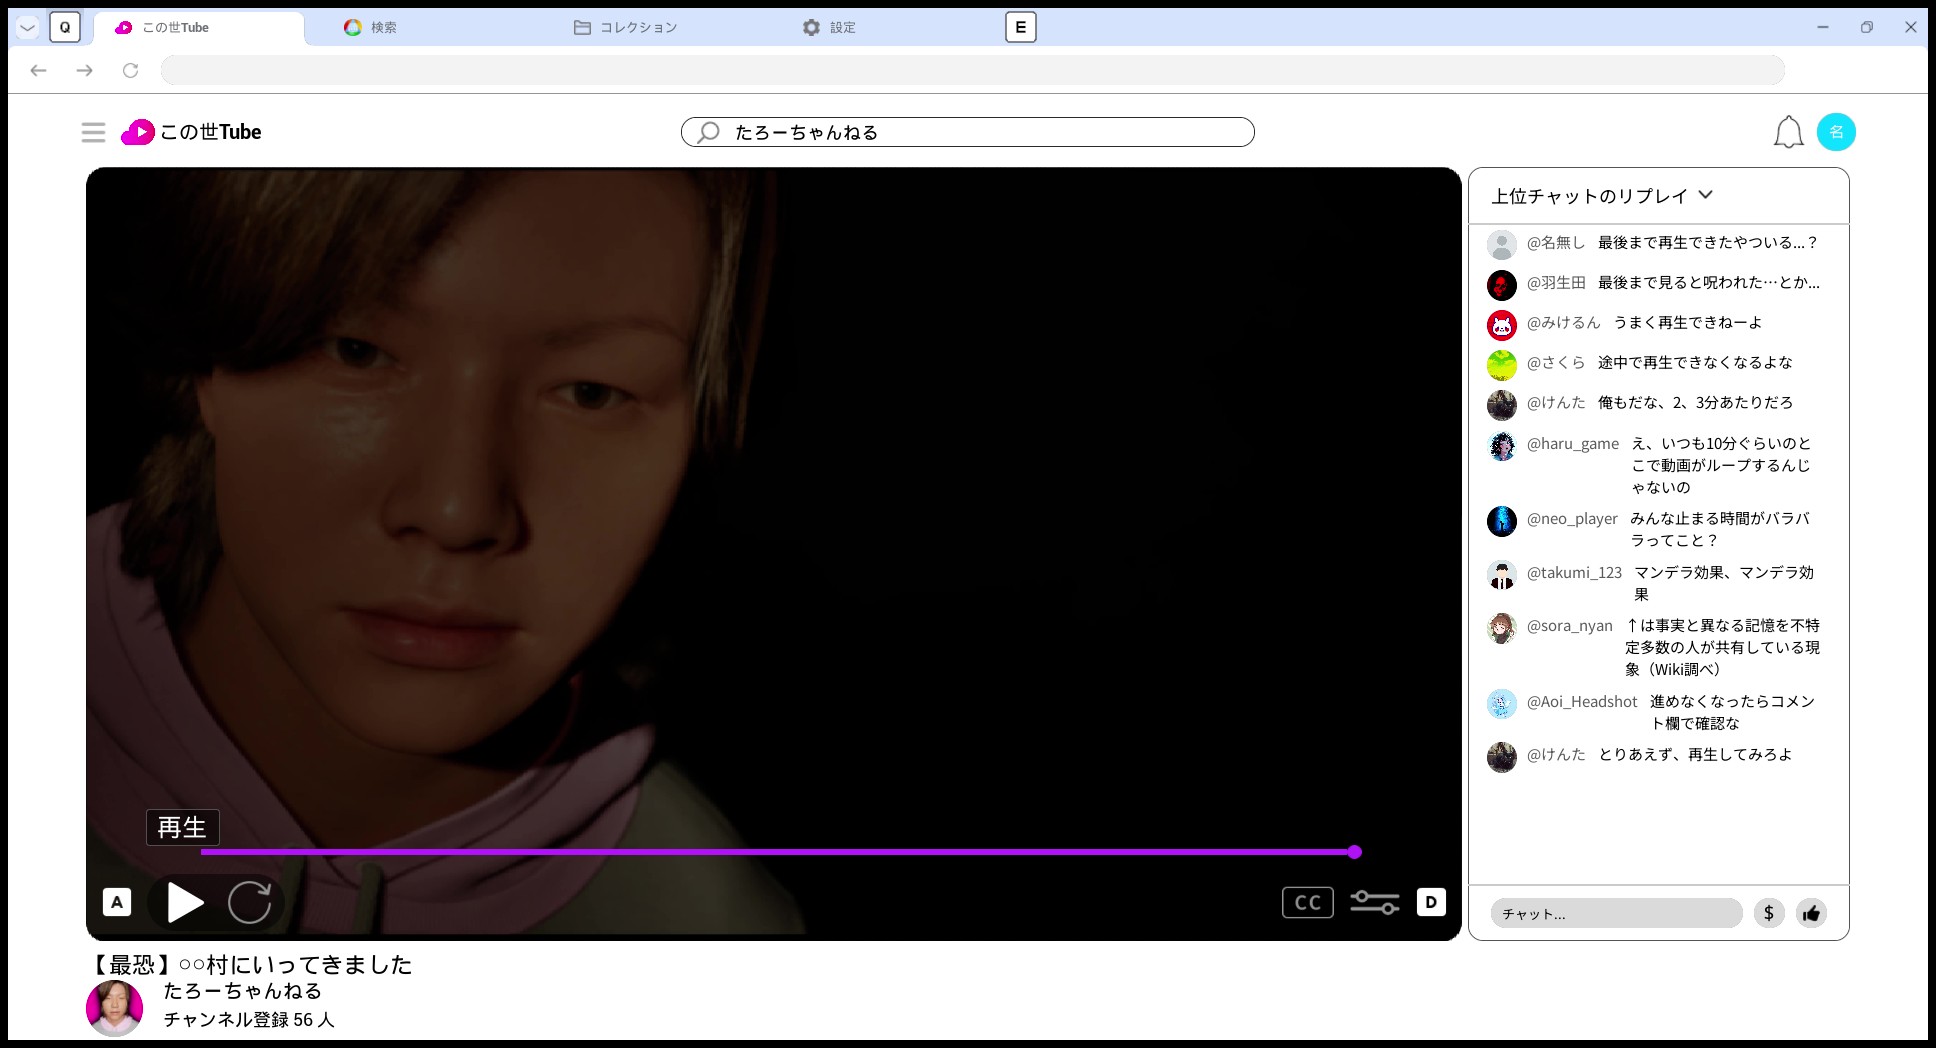Click the A key badge on player
The height and width of the screenshot is (1048, 1936).
tap(117, 902)
